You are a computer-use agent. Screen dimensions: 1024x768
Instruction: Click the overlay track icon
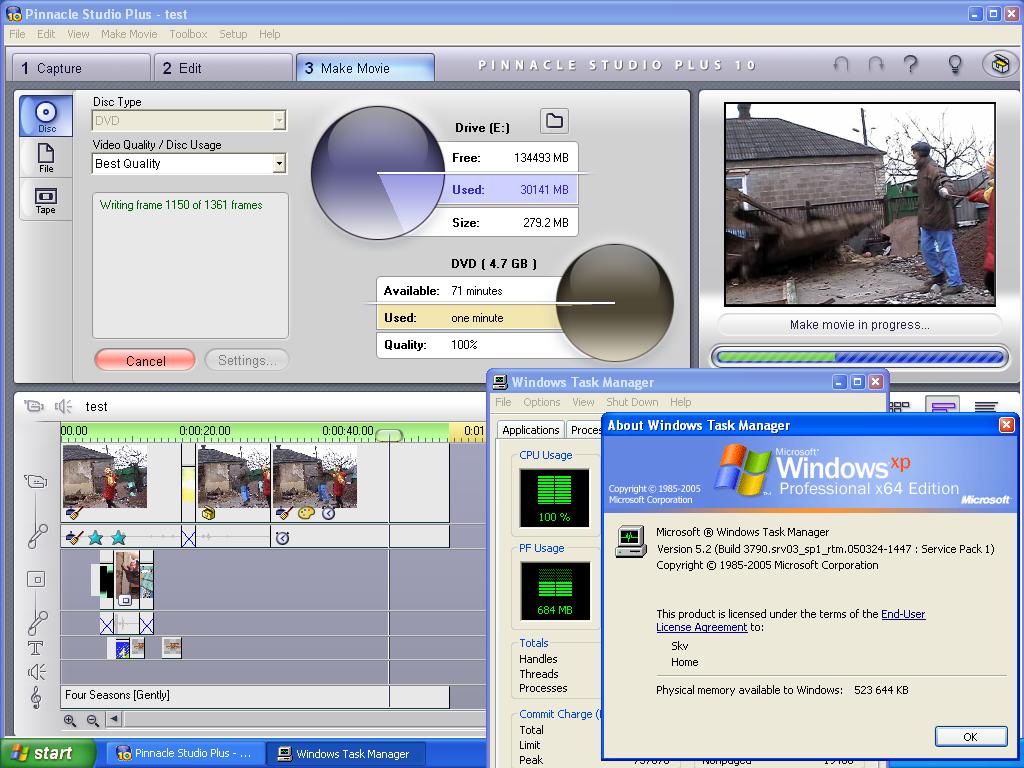[36, 579]
